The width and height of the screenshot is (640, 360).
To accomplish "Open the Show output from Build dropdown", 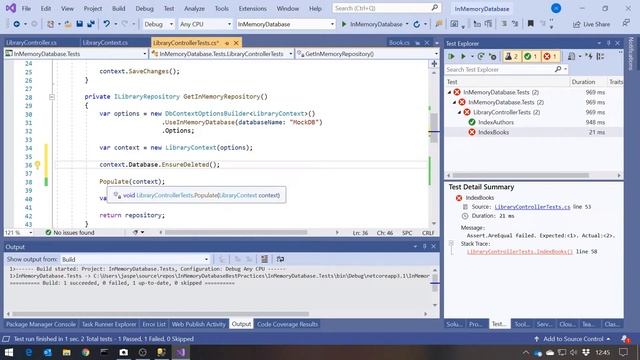I will tap(136, 259).
